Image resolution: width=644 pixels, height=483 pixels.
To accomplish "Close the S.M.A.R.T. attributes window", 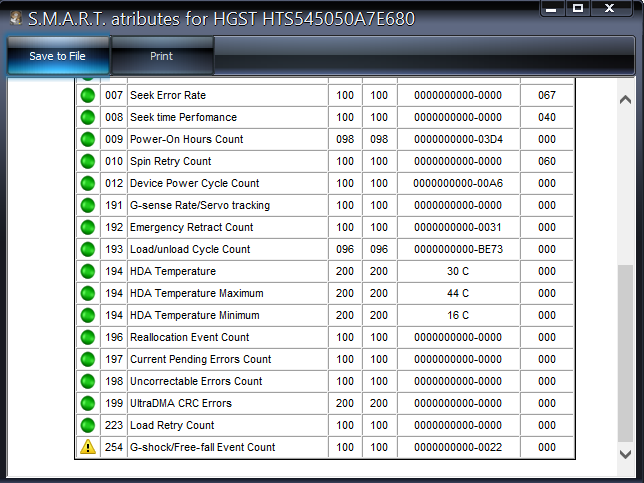I will tap(610, 8).
